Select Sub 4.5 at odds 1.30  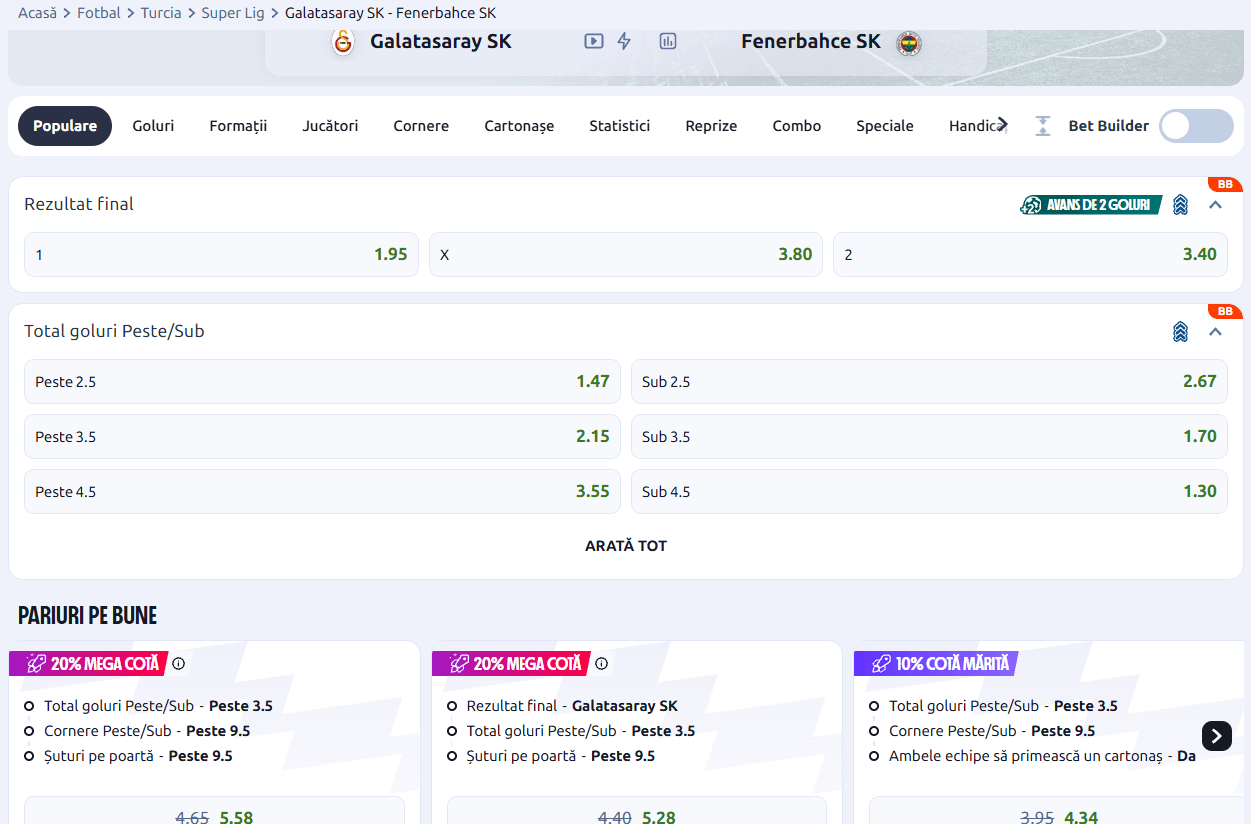pos(929,491)
